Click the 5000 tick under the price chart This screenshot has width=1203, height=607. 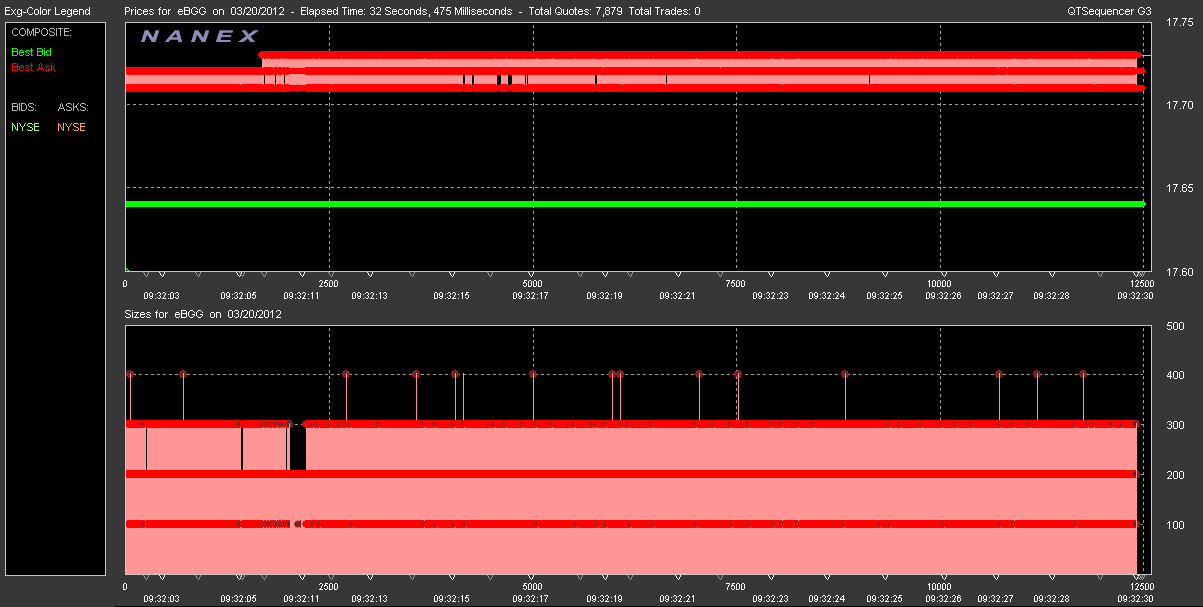(532, 284)
